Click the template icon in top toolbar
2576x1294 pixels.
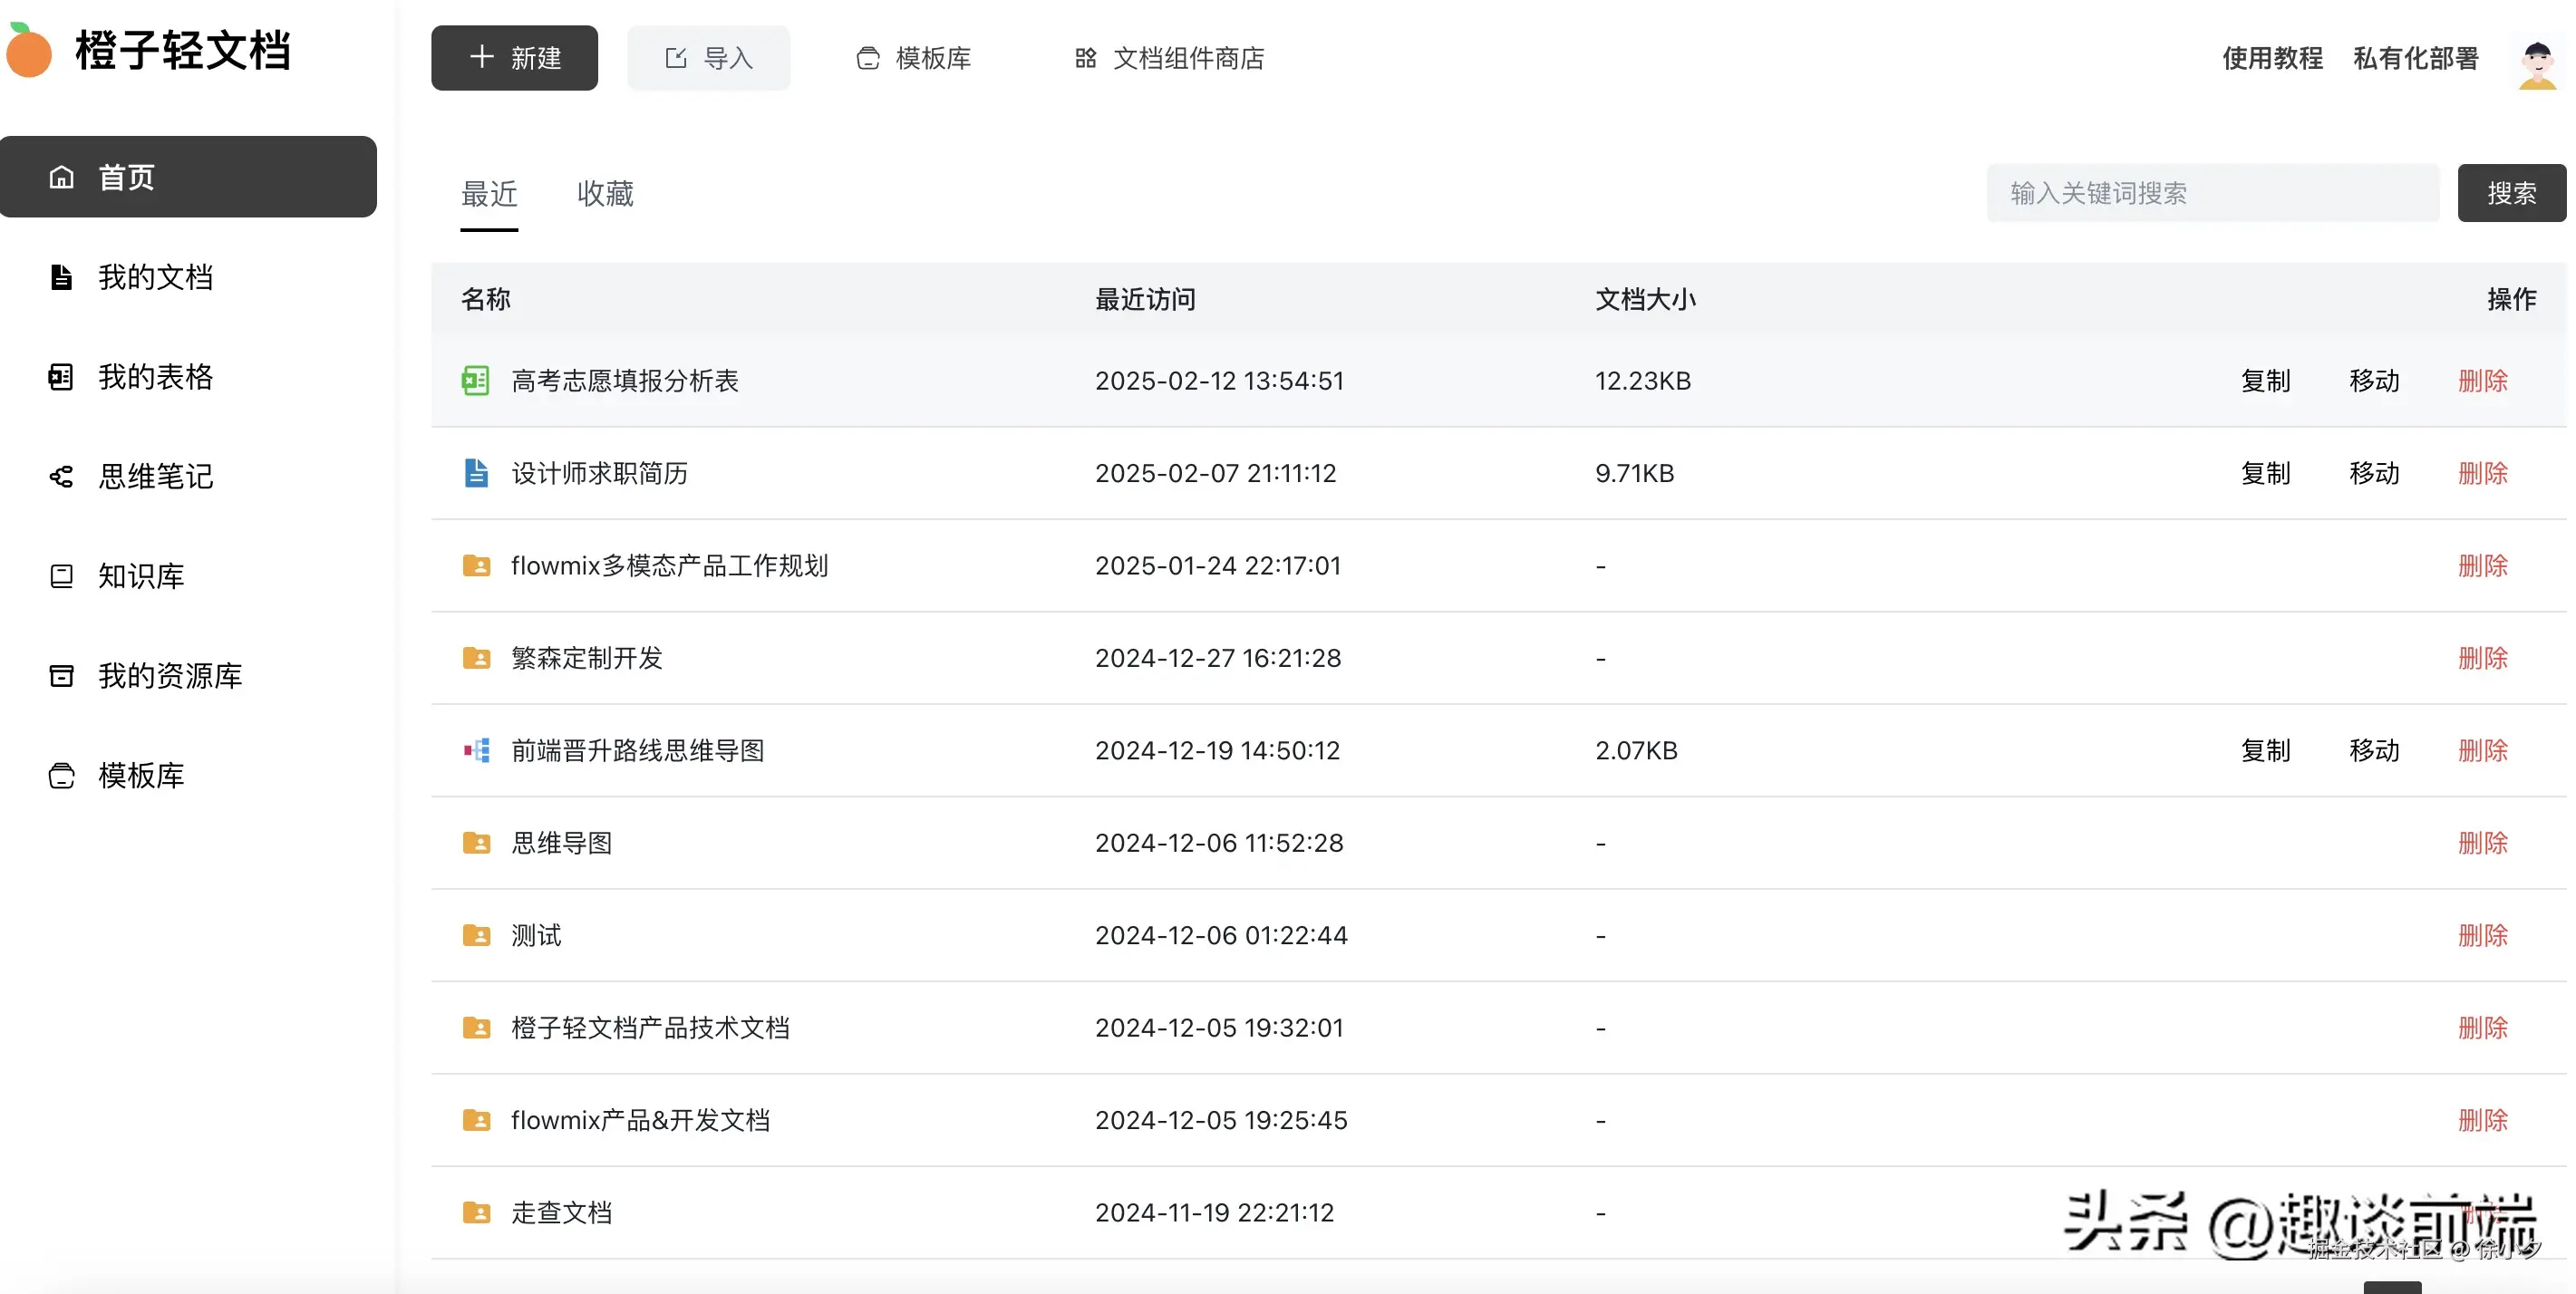tap(868, 58)
